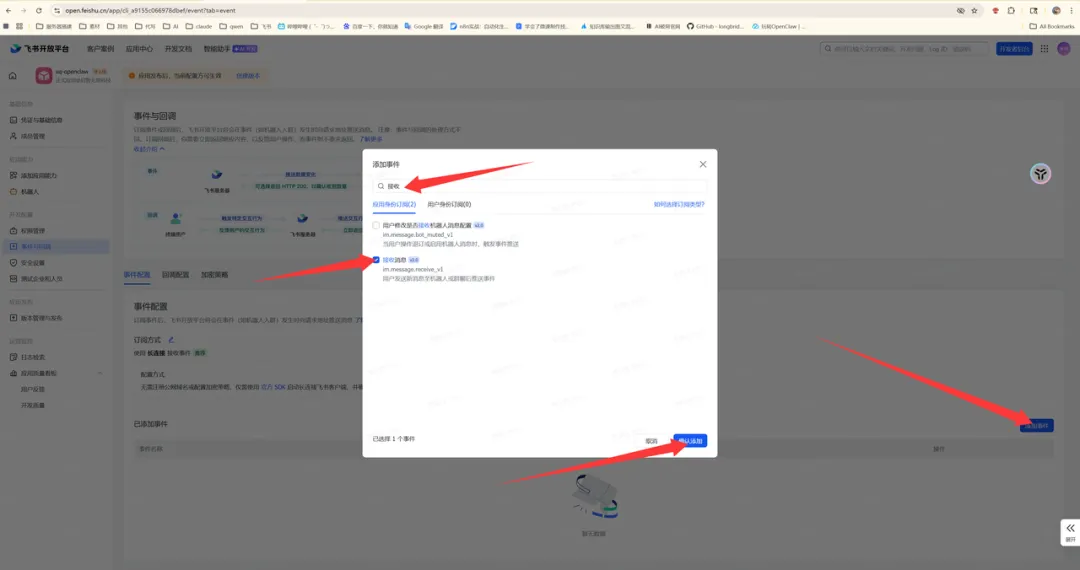Open Google 翻译 bookmark
The height and width of the screenshot is (570, 1080).
[424, 26]
